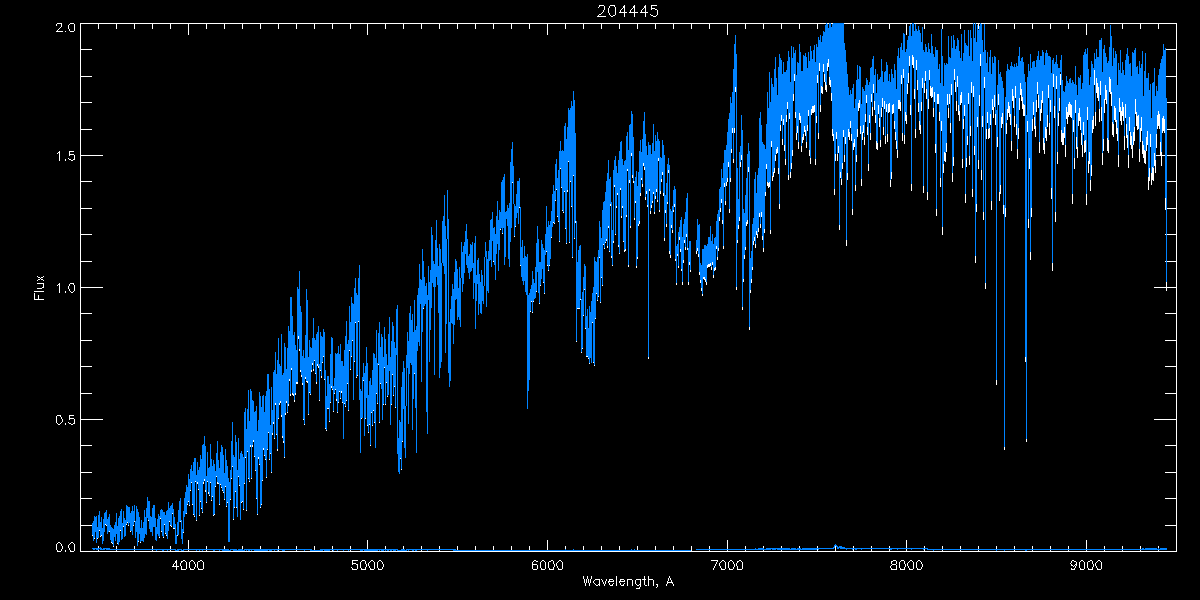Image resolution: width=1200 pixels, height=600 pixels.
Task: Click the sharp spectrum peak just past 7000
Action: click(735, 40)
